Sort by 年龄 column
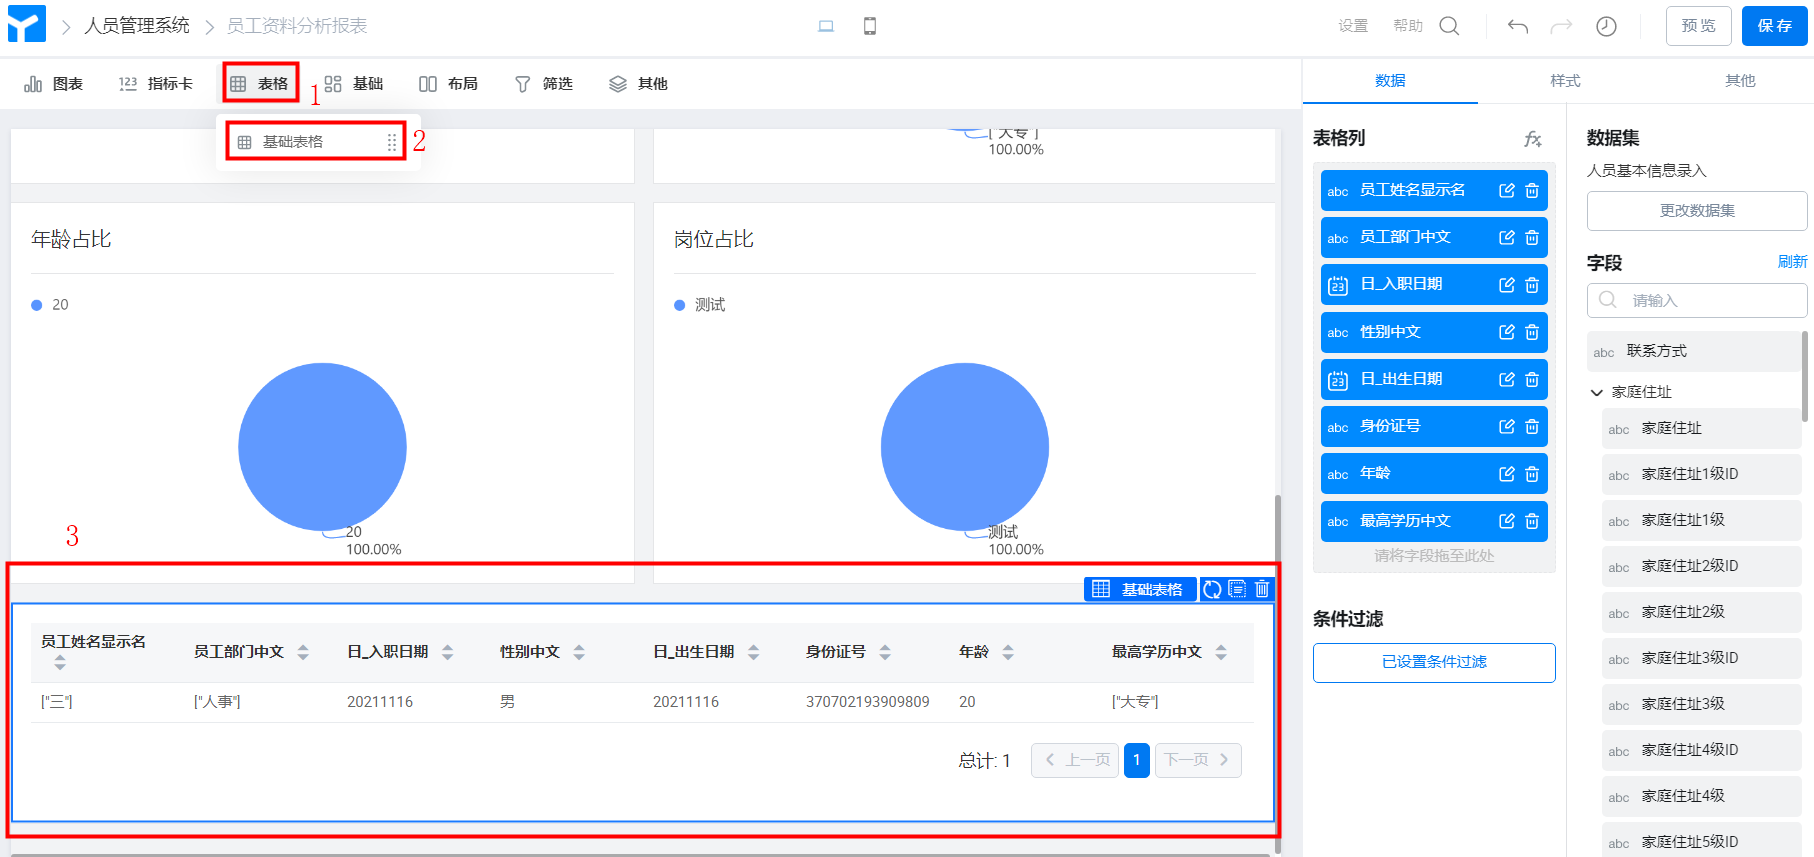This screenshot has width=1814, height=857. [x=1008, y=652]
